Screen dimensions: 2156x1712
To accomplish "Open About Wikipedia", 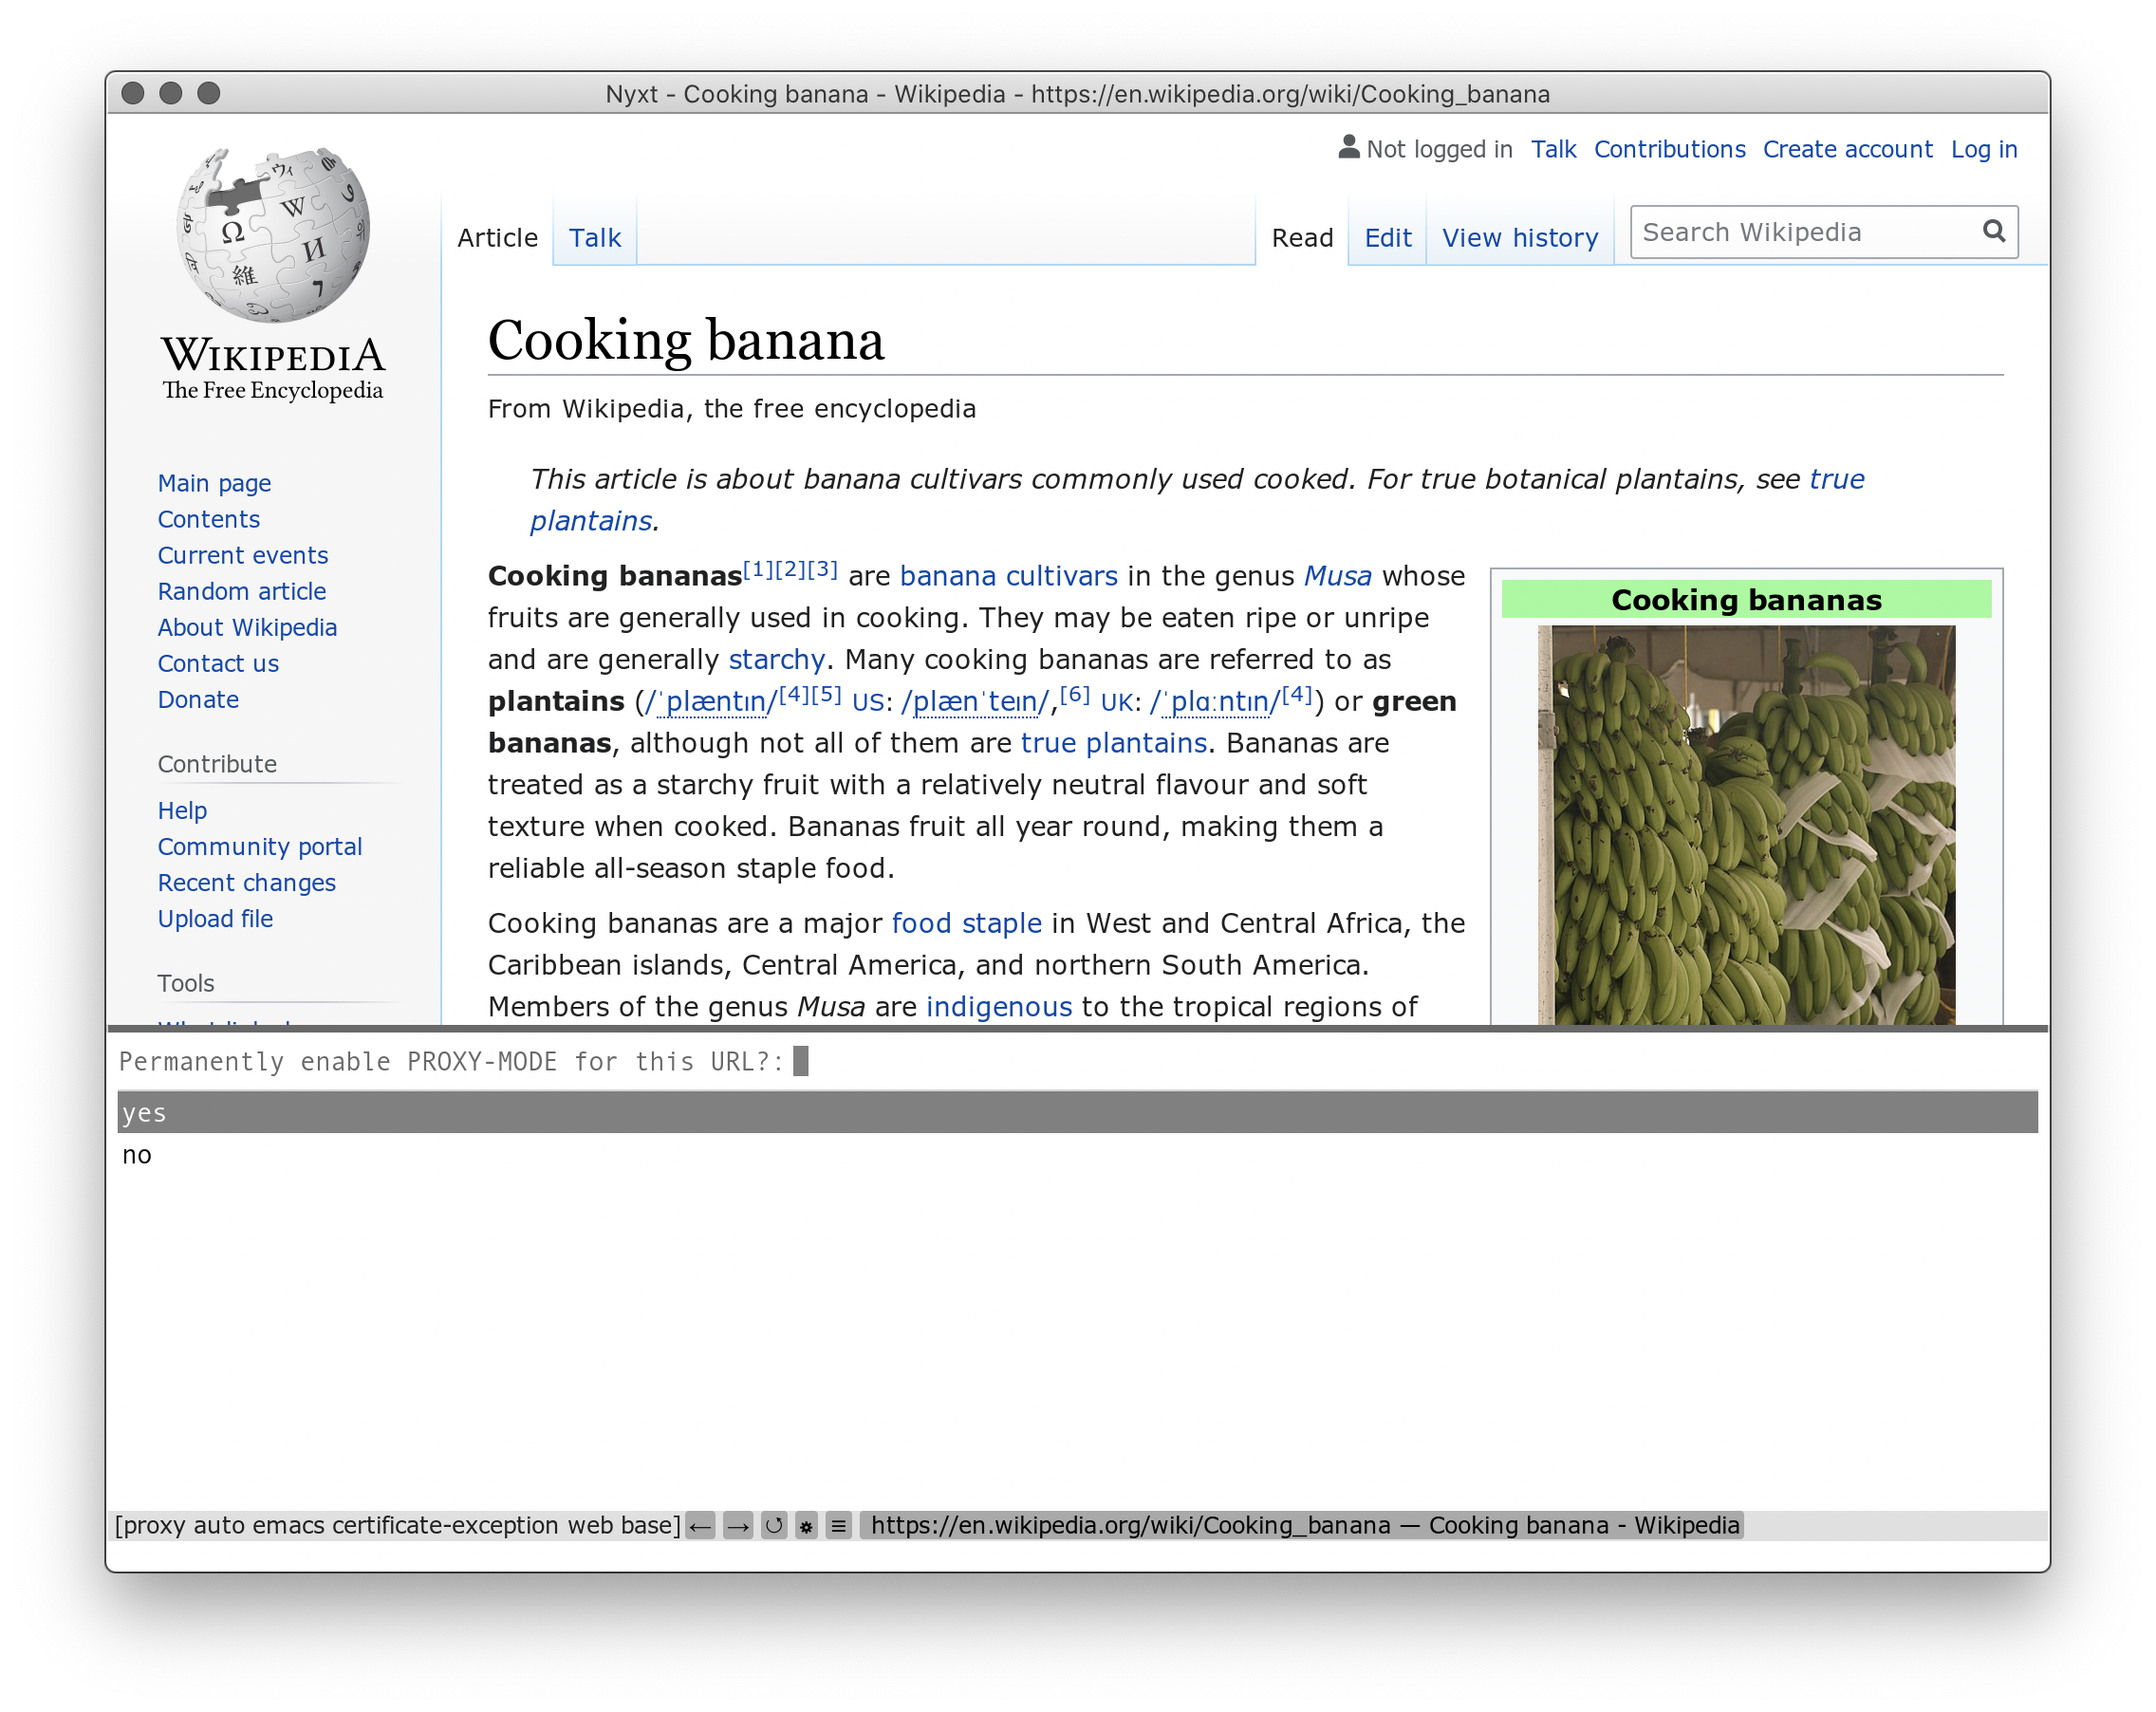I will click(247, 627).
